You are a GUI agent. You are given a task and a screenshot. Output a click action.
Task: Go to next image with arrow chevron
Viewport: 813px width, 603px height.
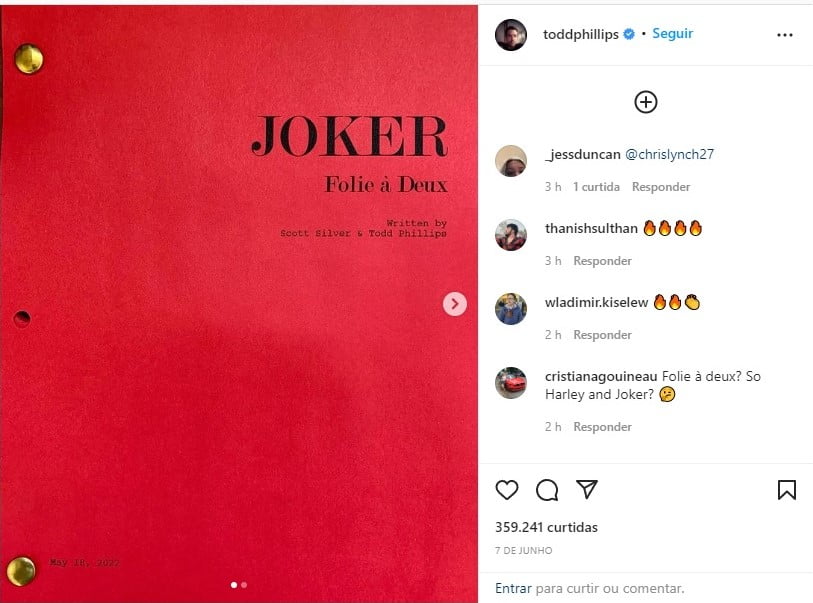[x=455, y=304]
